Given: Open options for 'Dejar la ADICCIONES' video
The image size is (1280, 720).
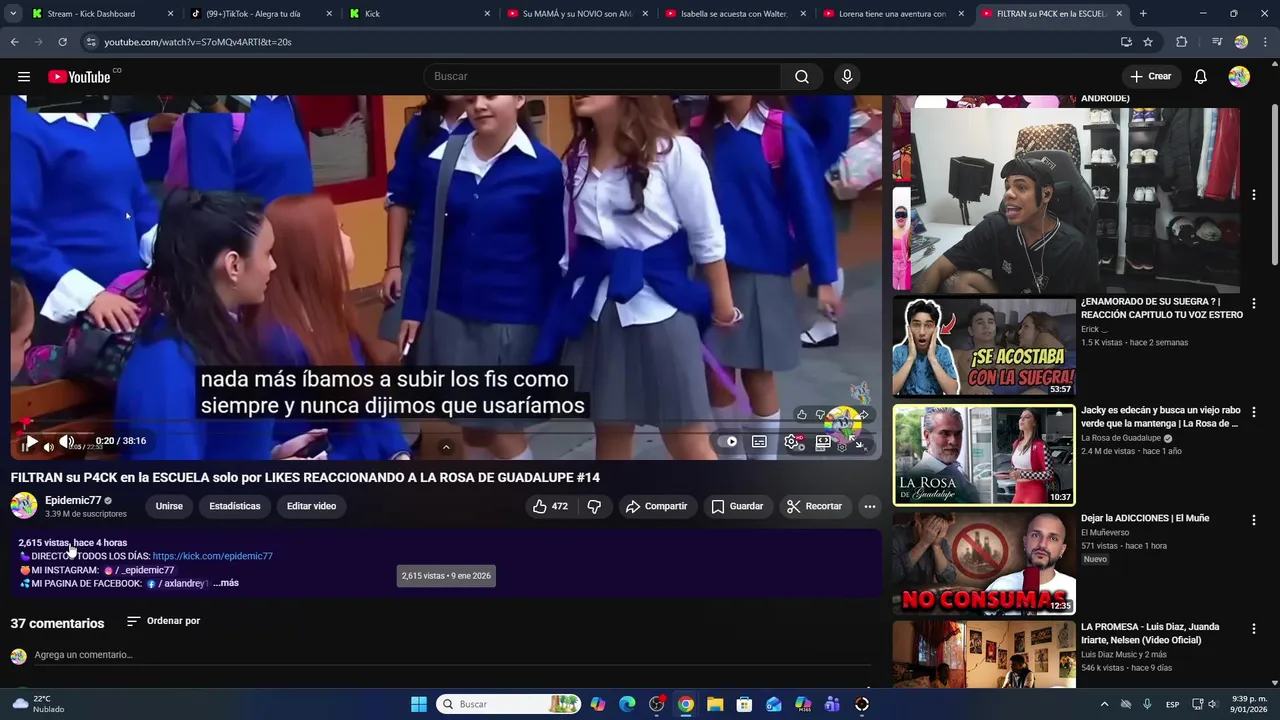Looking at the screenshot, I should pyautogui.click(x=1253, y=520).
